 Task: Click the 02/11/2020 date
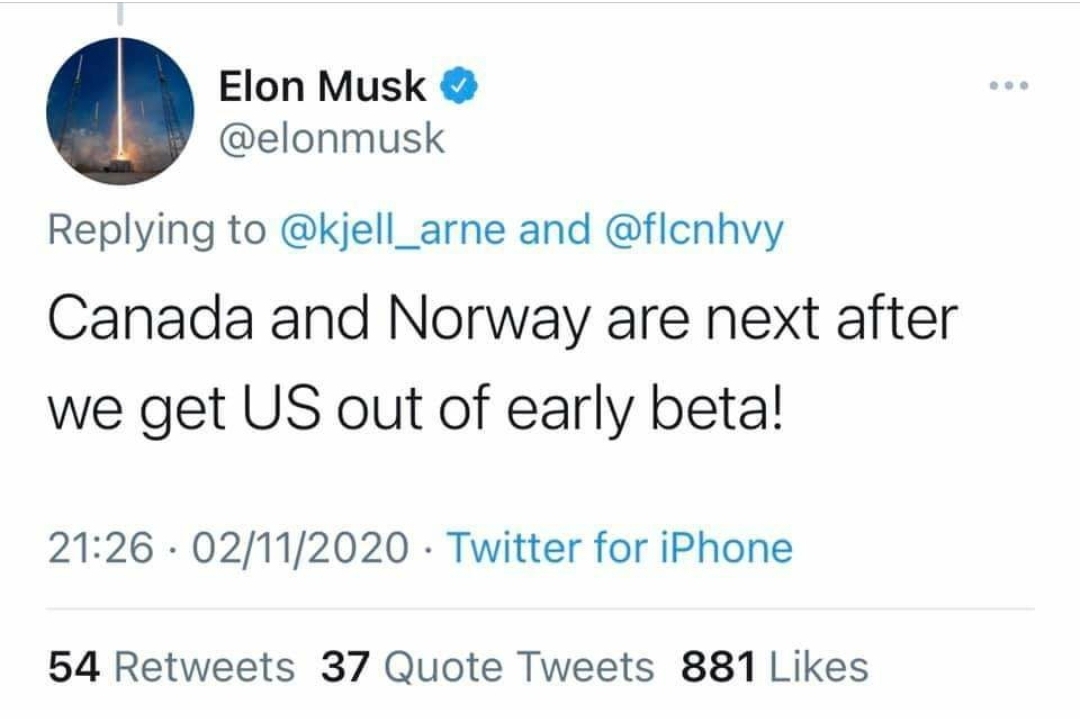[300, 548]
